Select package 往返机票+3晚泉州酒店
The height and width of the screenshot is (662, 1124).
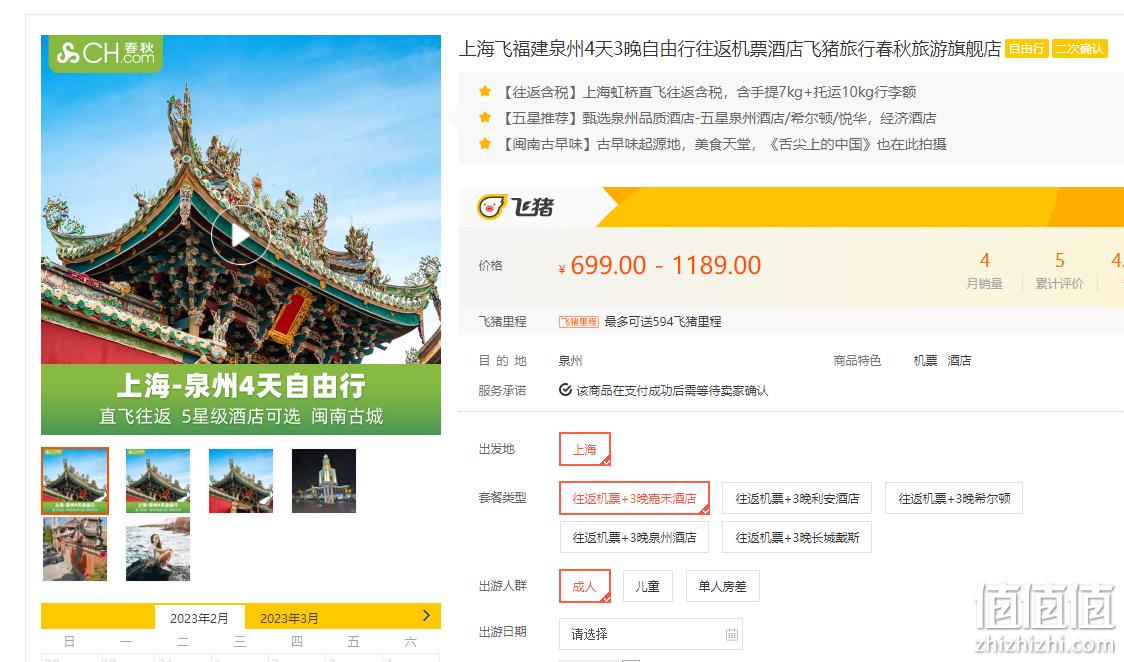(x=634, y=537)
